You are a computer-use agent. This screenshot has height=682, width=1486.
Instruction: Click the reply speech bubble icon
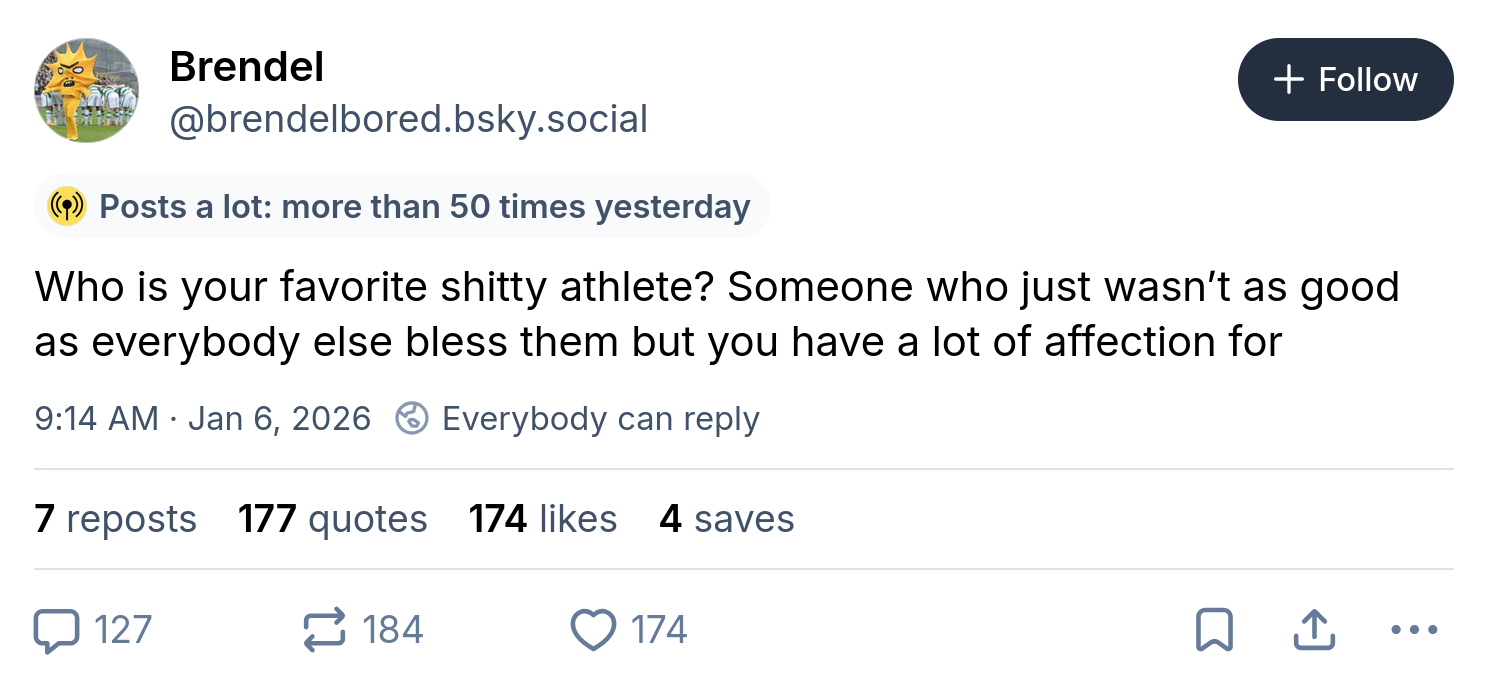[x=56, y=630]
